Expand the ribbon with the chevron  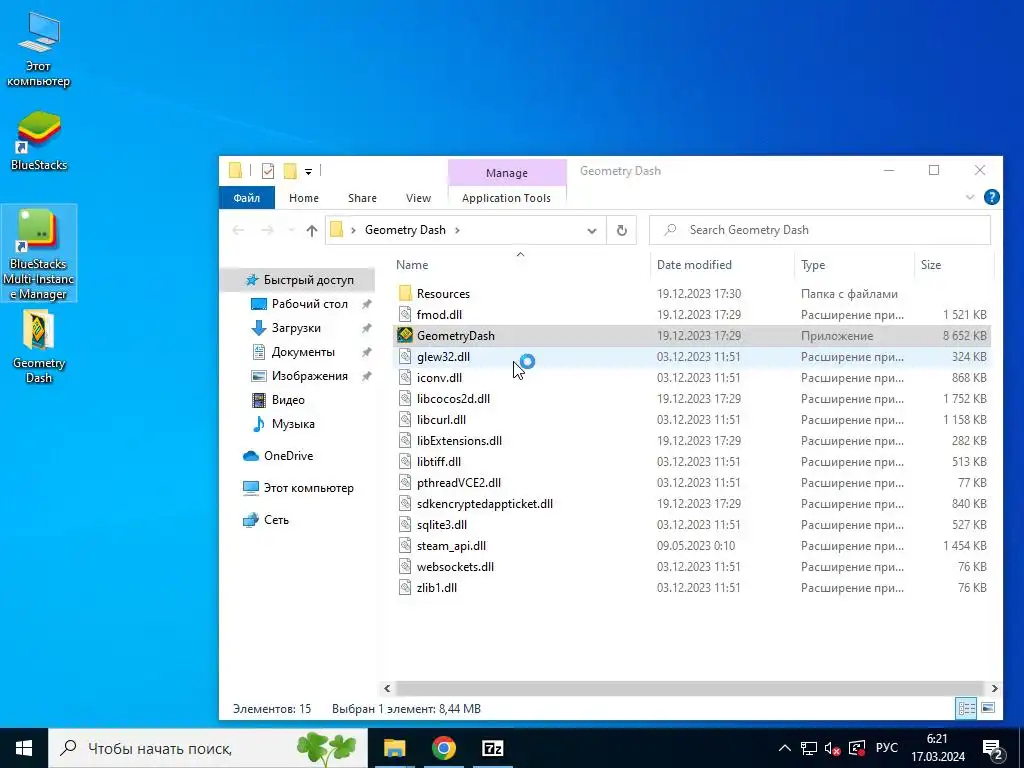pos(970,197)
